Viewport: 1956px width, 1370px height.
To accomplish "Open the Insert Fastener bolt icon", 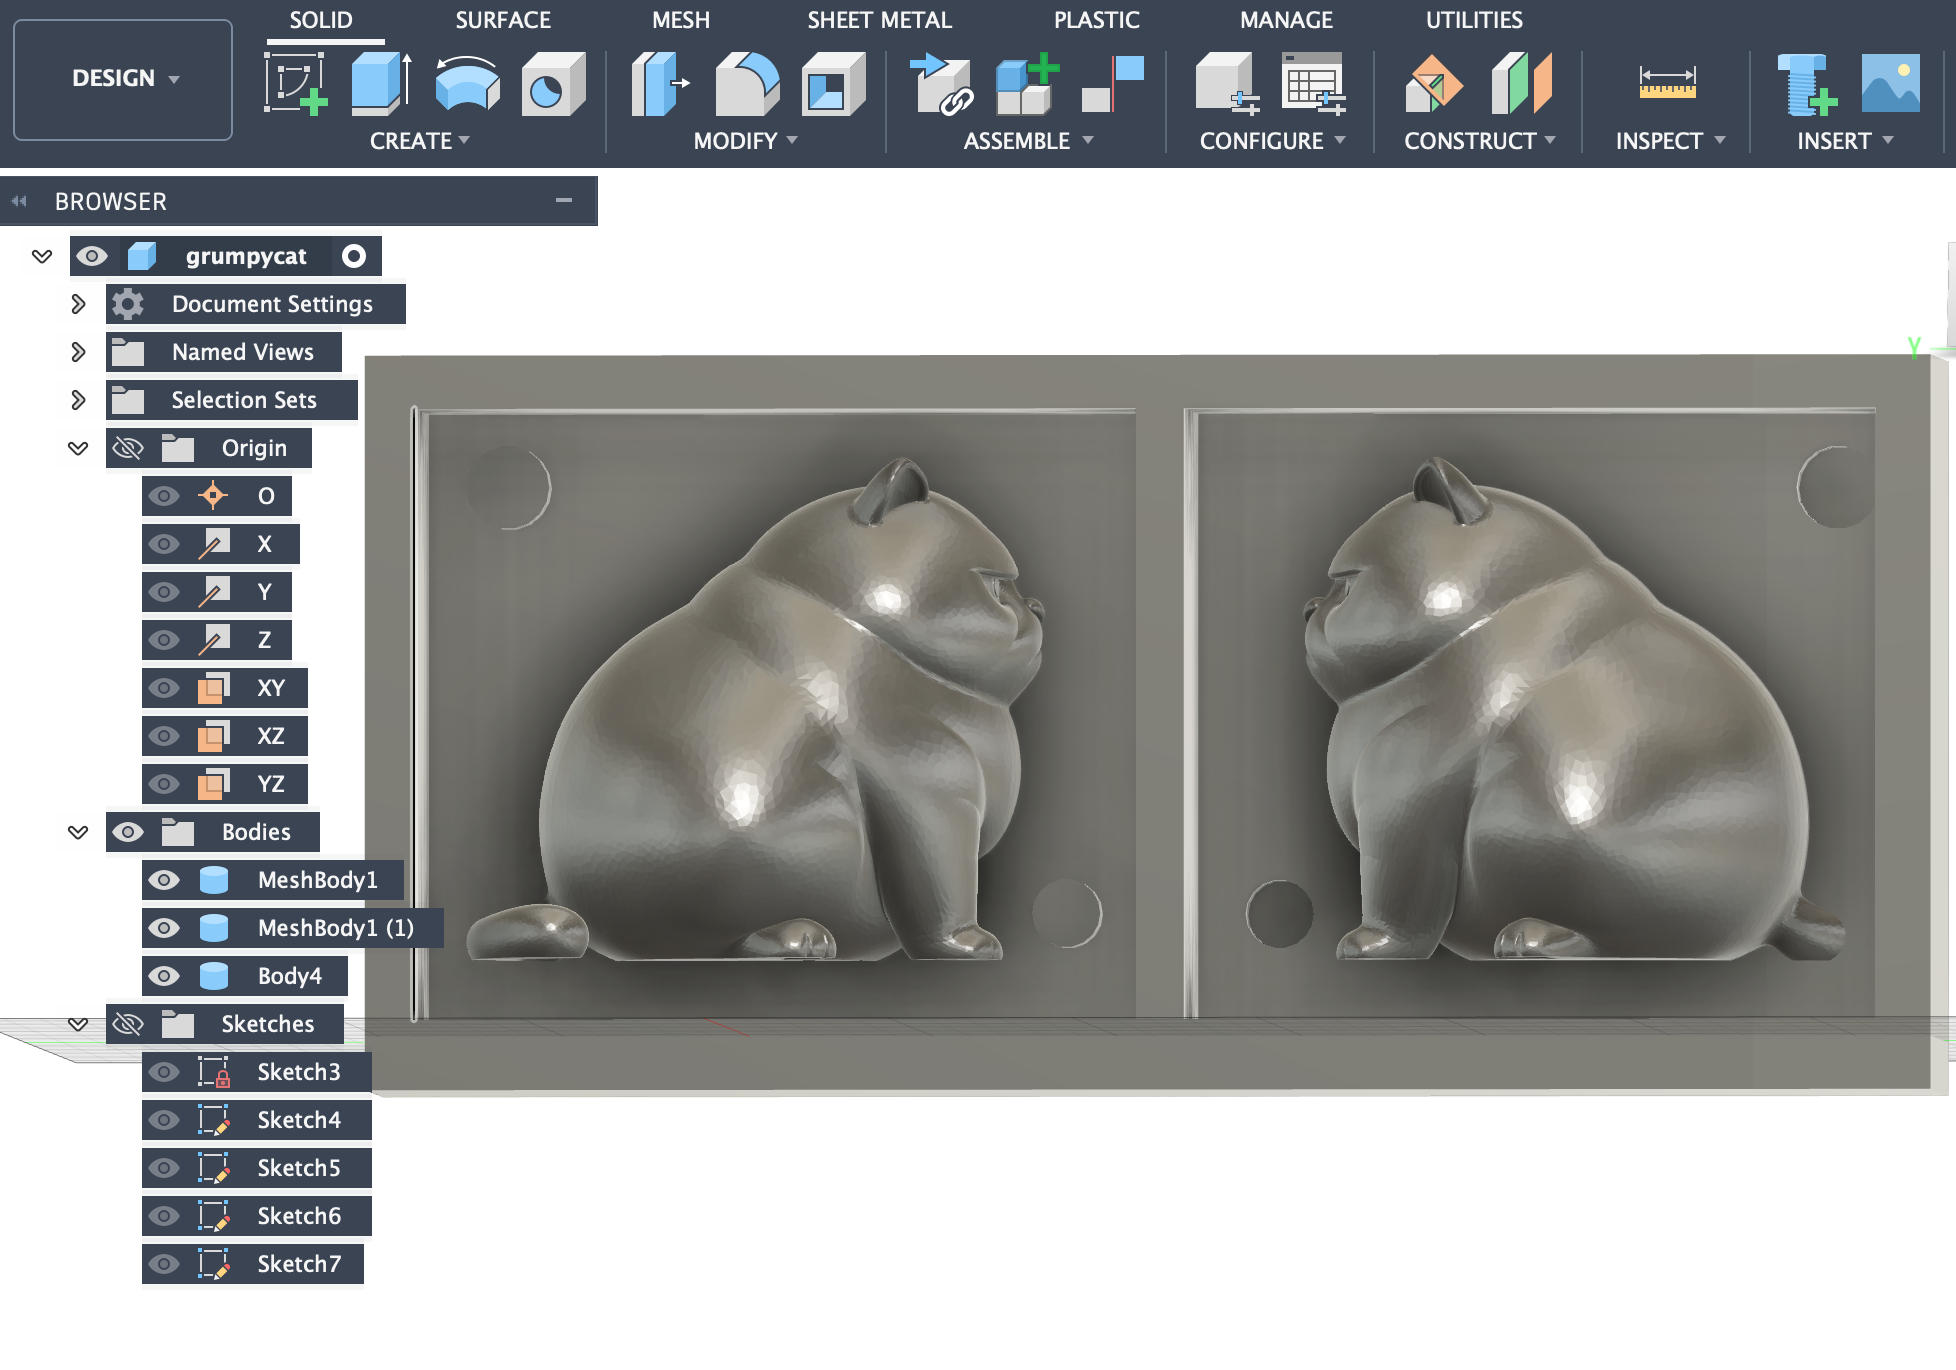I will [x=1806, y=84].
